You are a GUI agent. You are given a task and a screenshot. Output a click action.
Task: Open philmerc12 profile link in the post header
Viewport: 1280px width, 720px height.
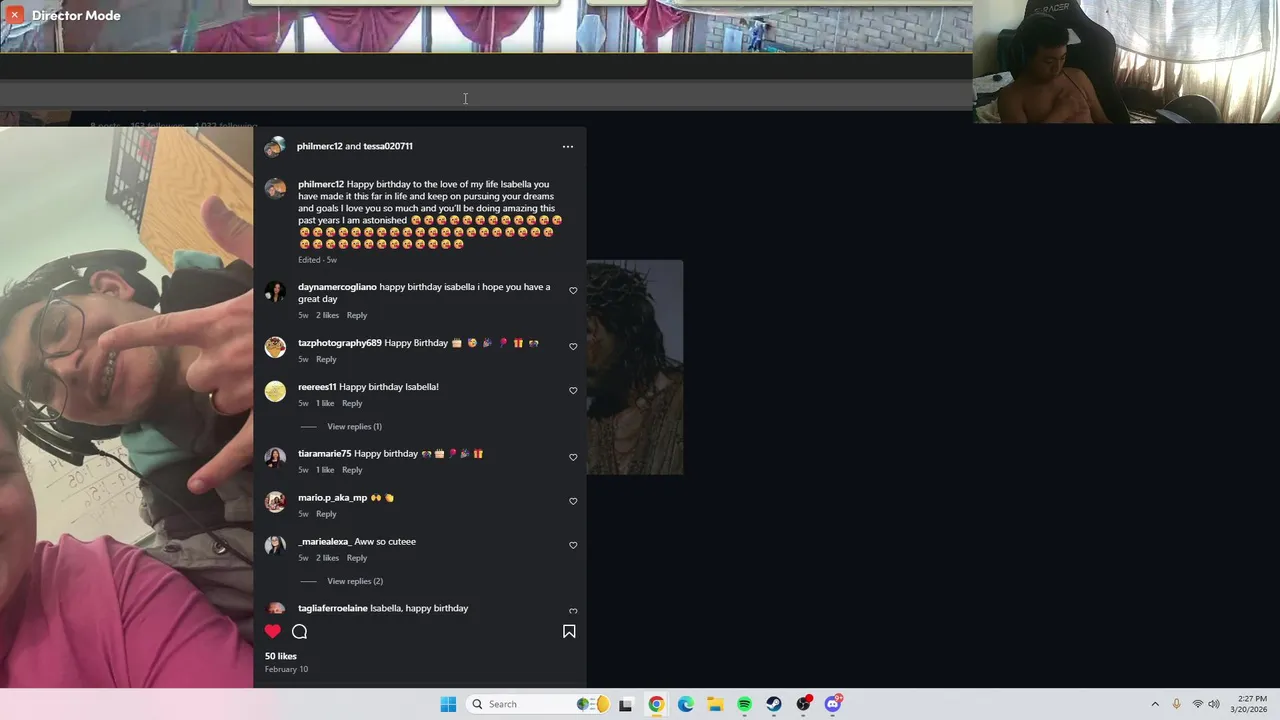coord(320,146)
